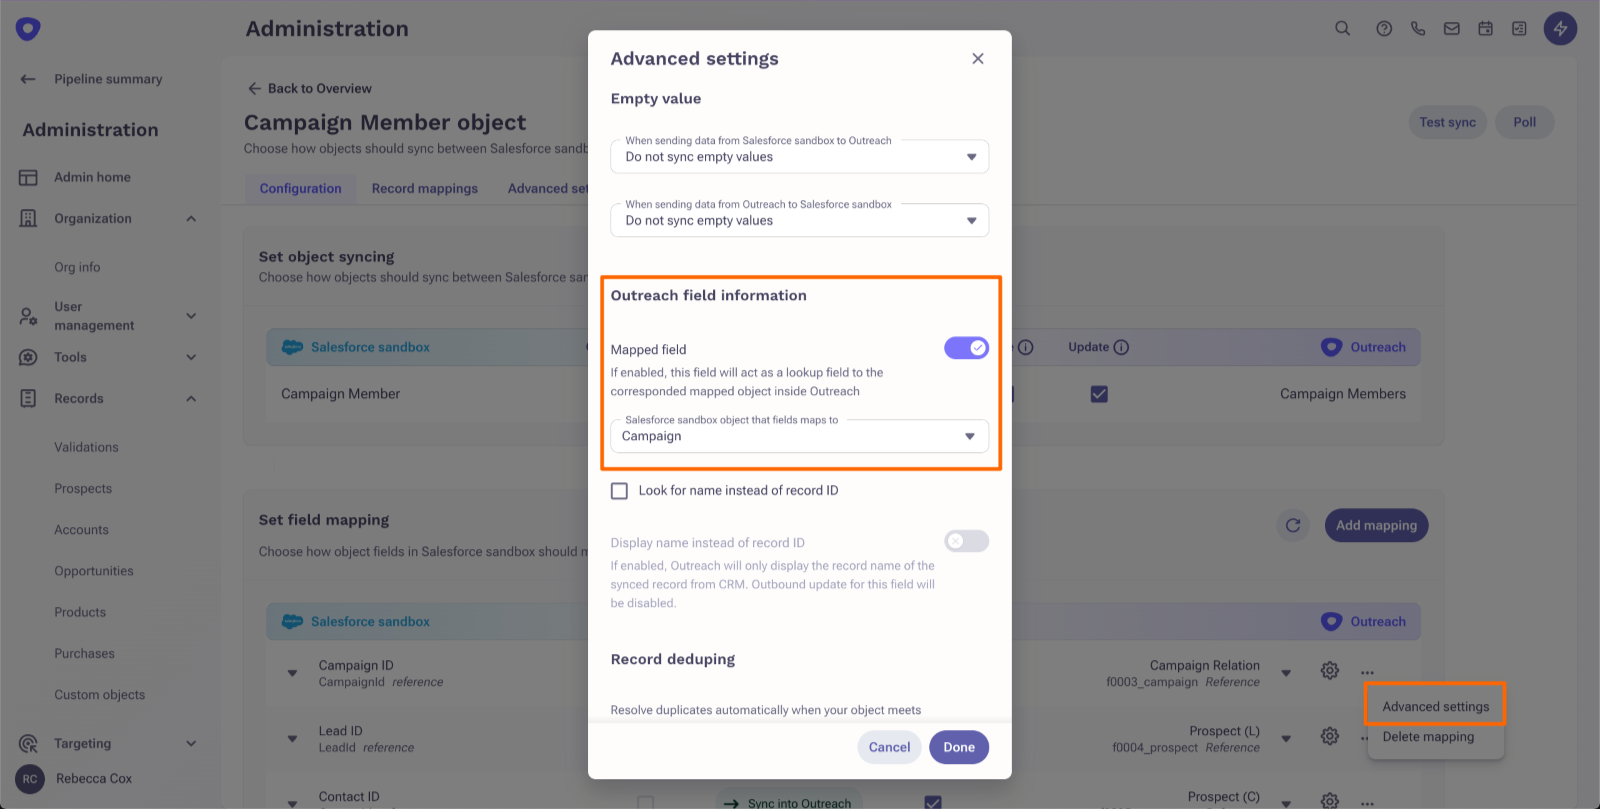
Task: Open the search icon in top bar
Action: [x=1343, y=28]
